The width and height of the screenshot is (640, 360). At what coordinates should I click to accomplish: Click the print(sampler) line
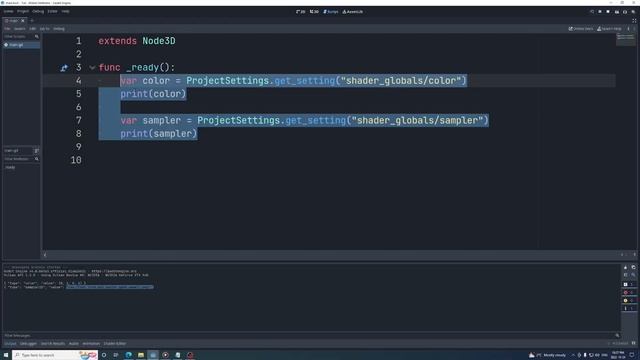pos(159,134)
